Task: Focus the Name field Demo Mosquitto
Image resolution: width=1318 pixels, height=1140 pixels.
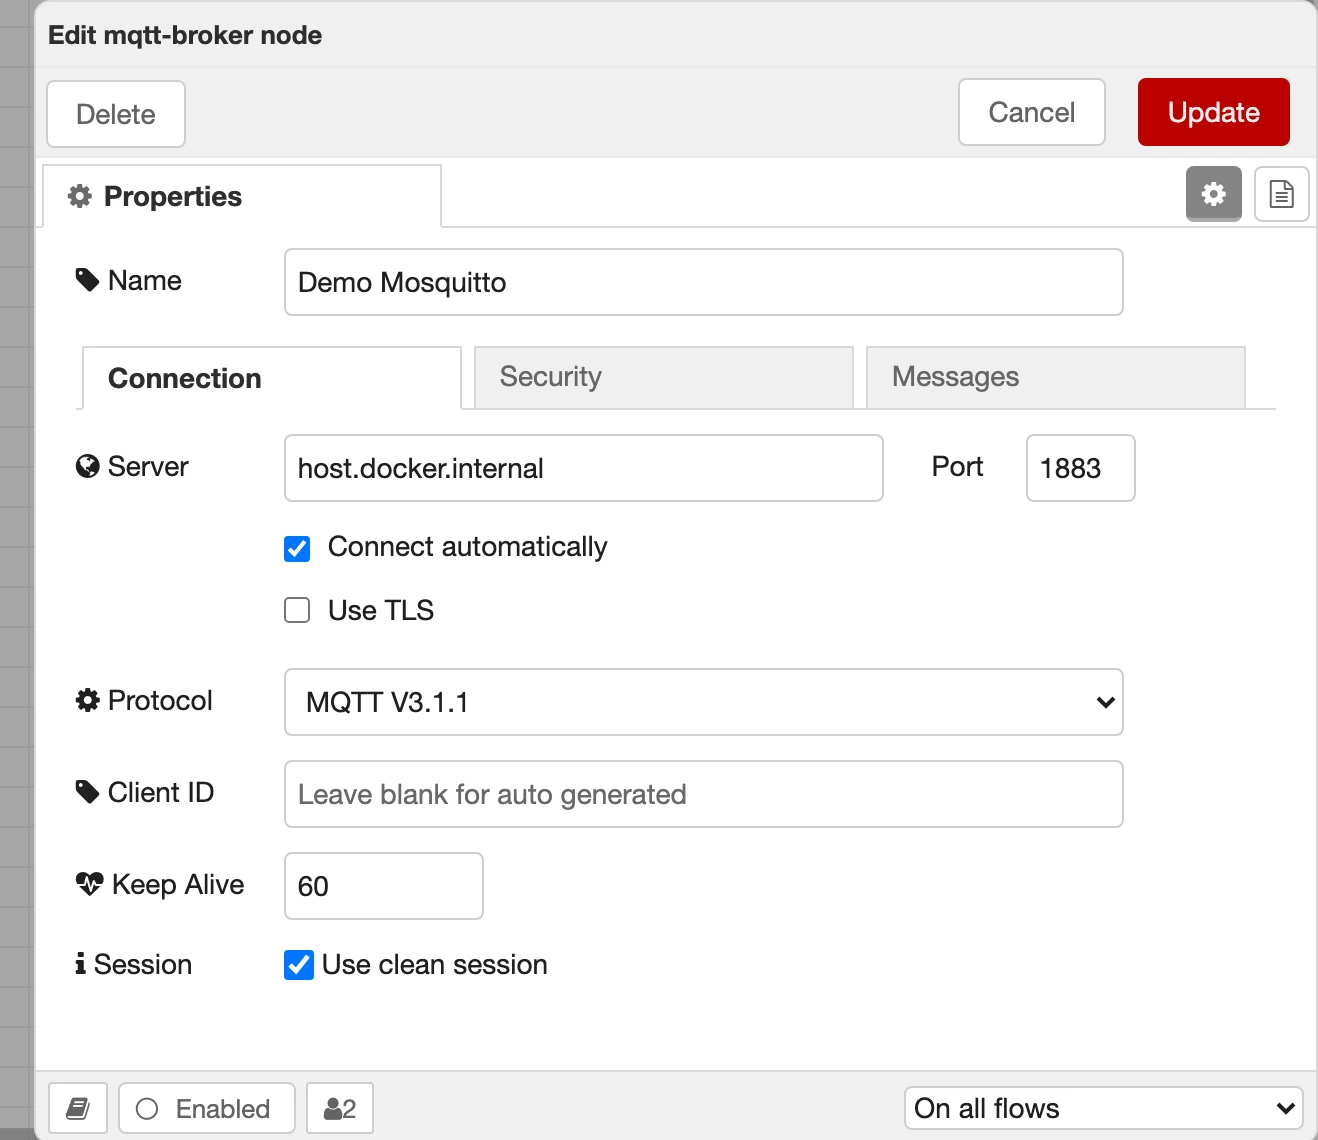Action: [x=704, y=282]
